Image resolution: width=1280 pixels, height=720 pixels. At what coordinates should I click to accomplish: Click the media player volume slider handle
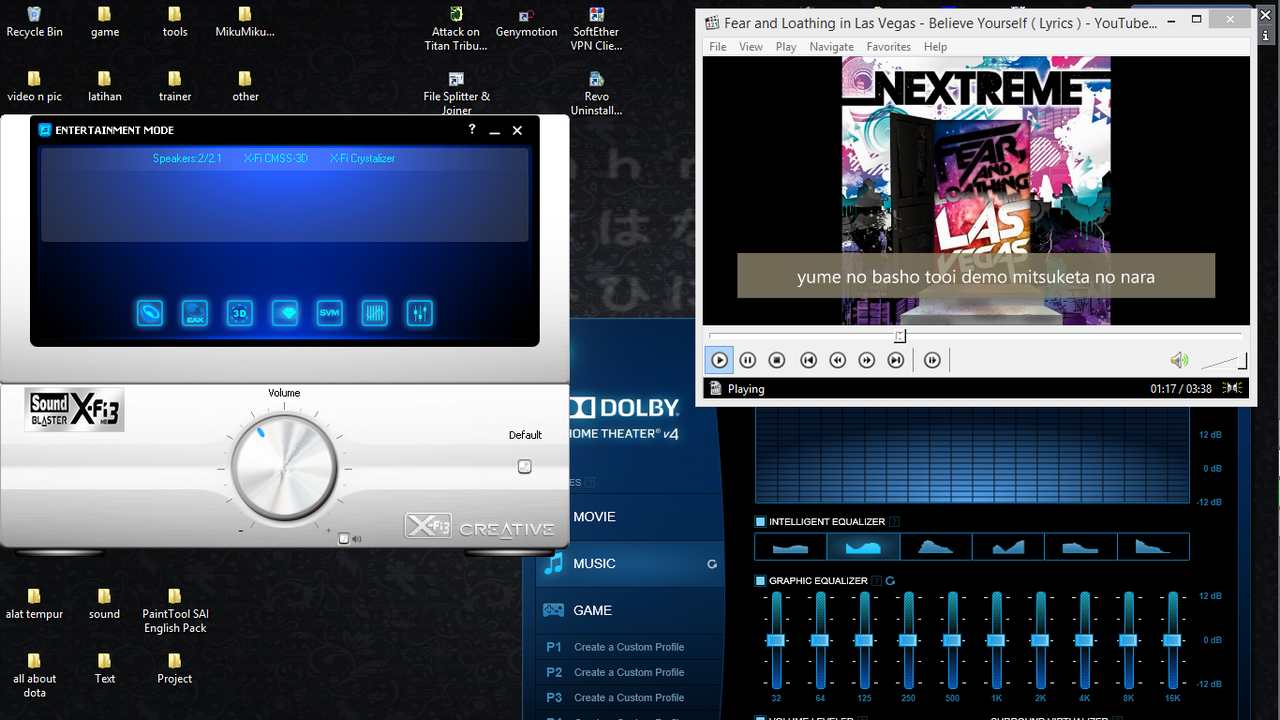pyautogui.click(x=1243, y=360)
